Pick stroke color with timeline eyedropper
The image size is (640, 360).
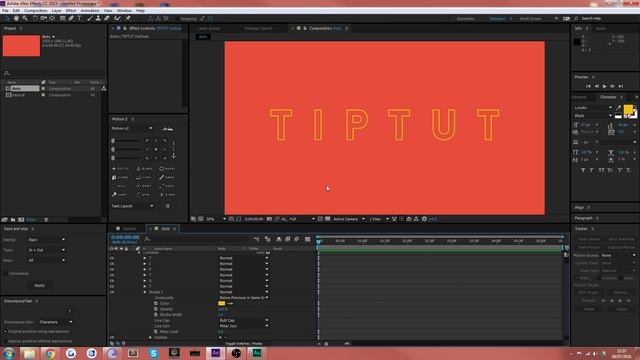pos(230,303)
